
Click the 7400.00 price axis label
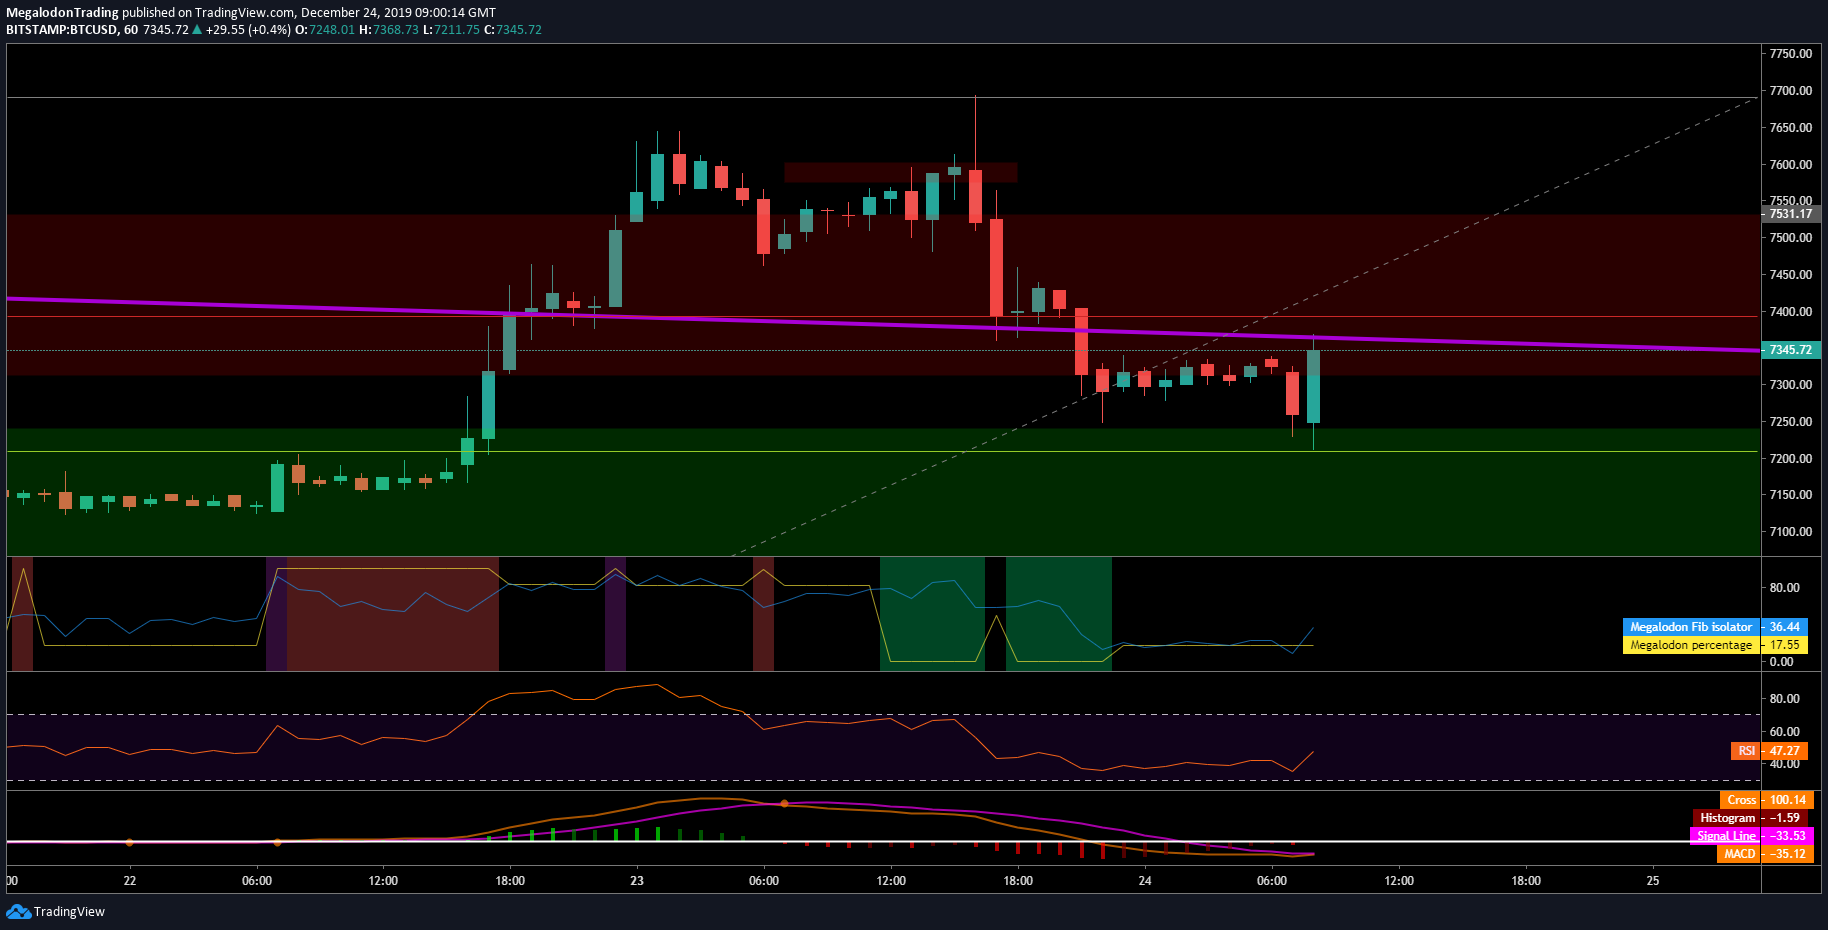click(1790, 312)
